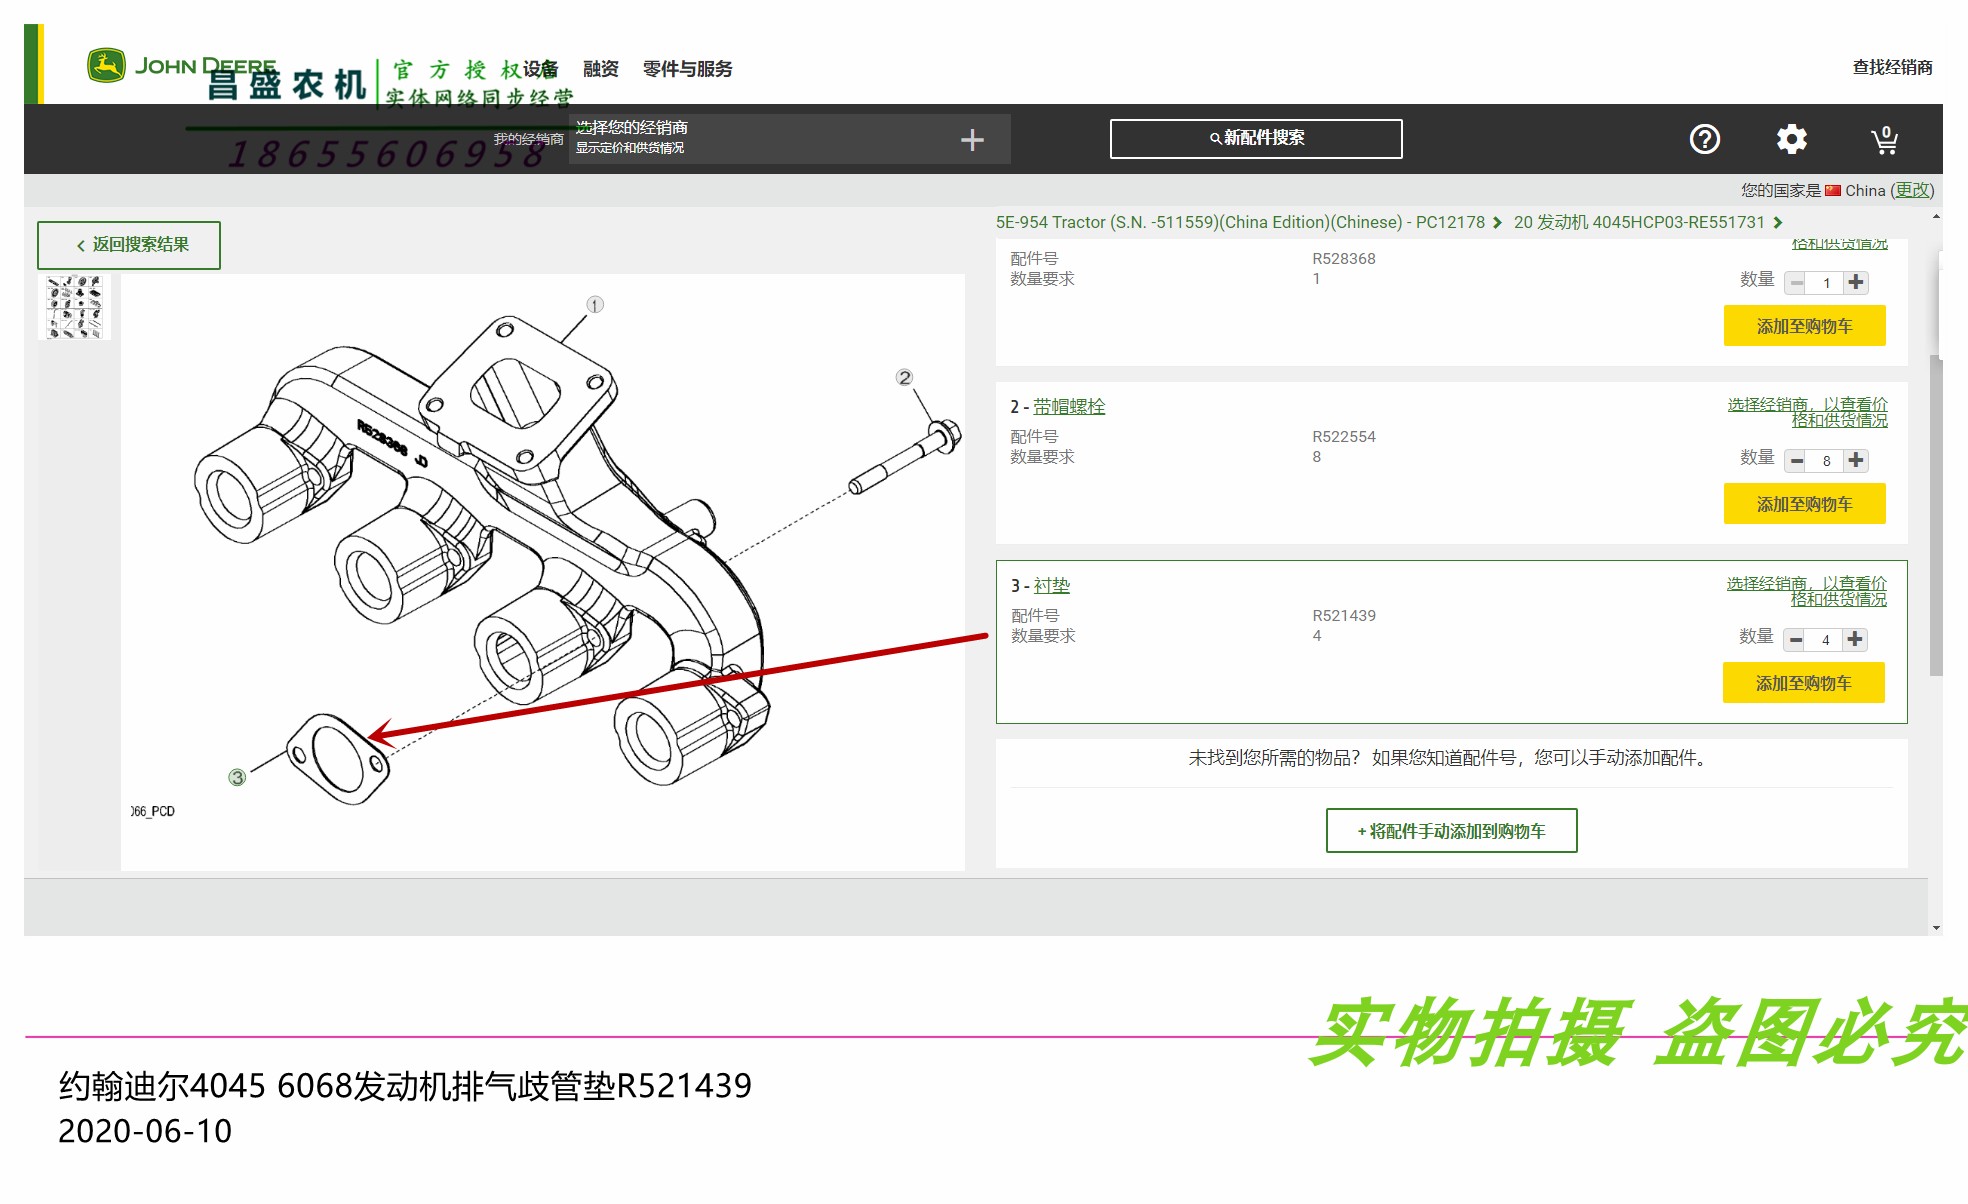Change country from China
Viewport: 1968px width, 1204px height.
click(x=1912, y=190)
